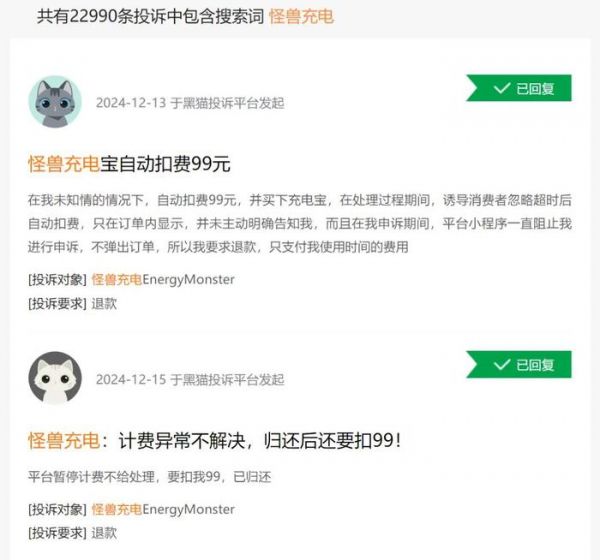Click the second 已回复 status badge
Screen dimensions: 600x560
(x=518, y=364)
